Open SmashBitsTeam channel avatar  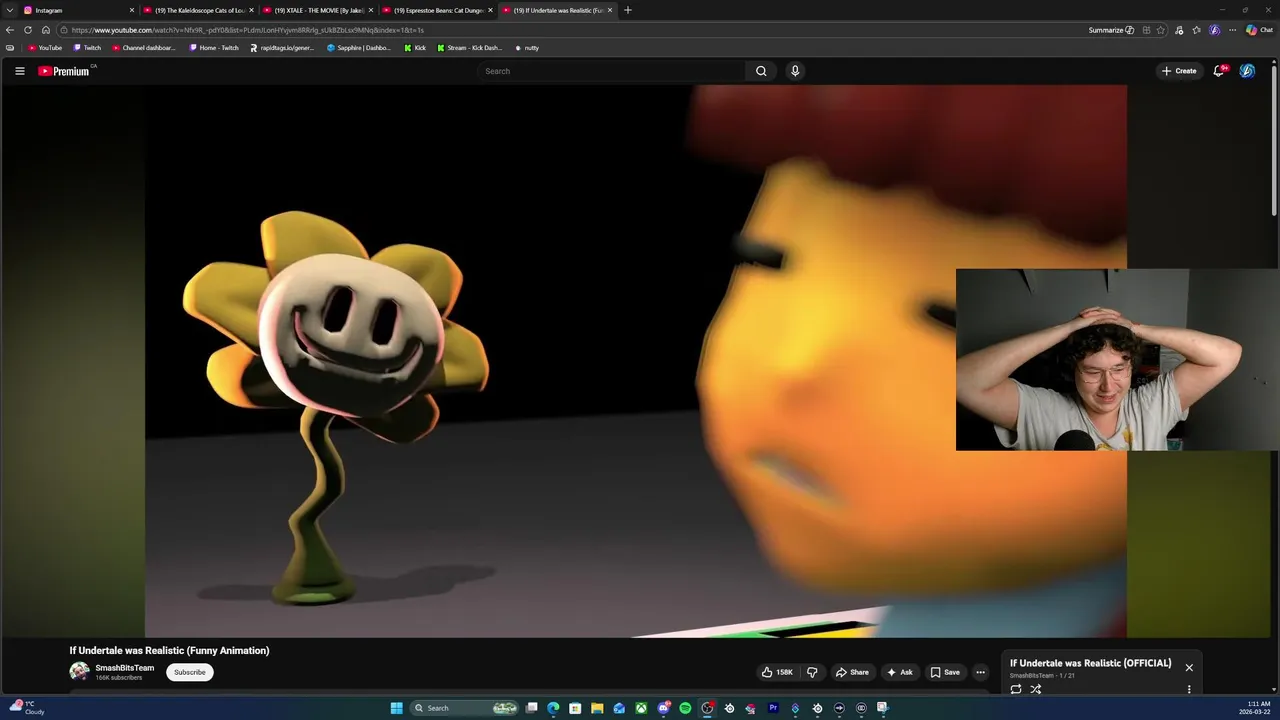[79, 671]
